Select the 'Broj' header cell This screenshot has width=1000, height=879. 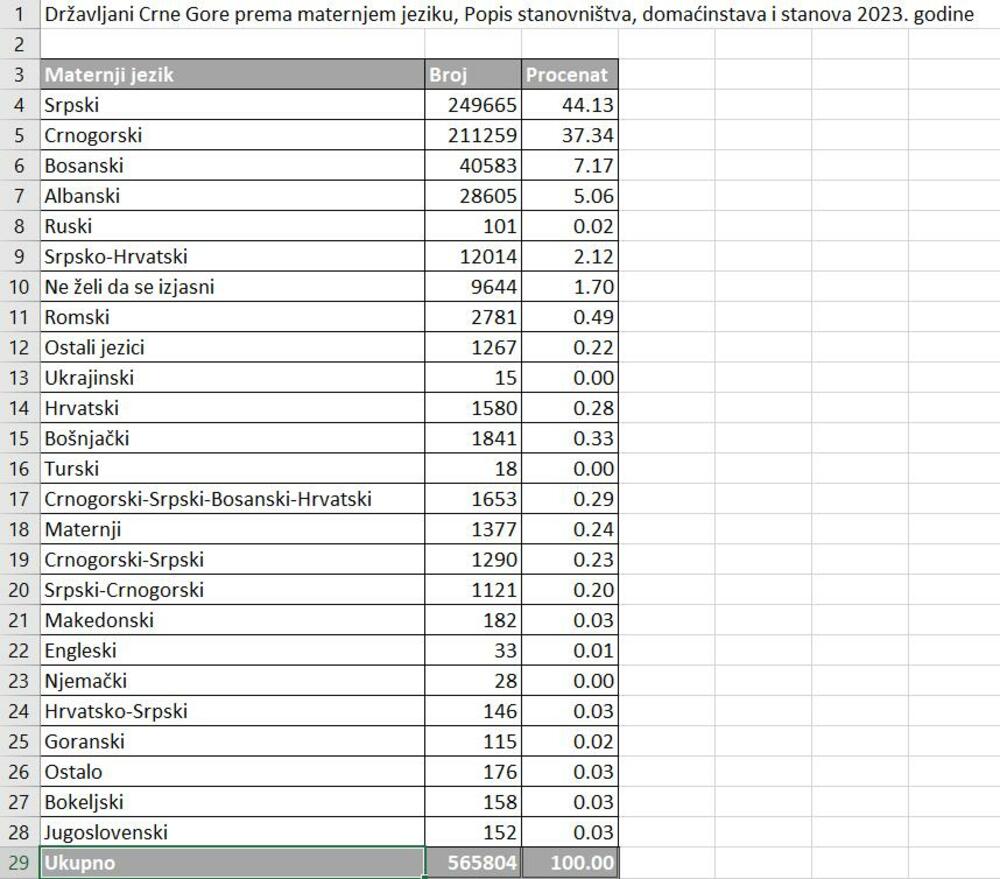pyautogui.click(x=472, y=75)
